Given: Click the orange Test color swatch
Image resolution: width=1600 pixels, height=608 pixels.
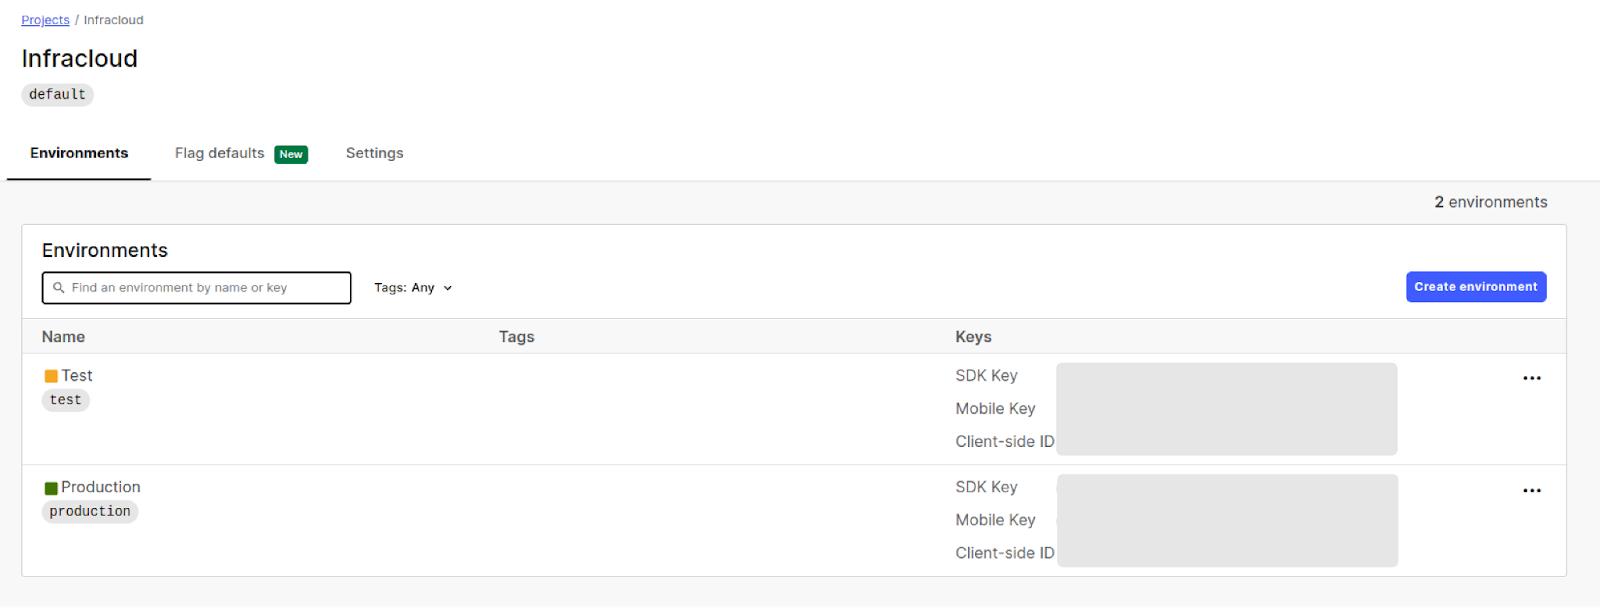Looking at the screenshot, I should coord(51,377).
